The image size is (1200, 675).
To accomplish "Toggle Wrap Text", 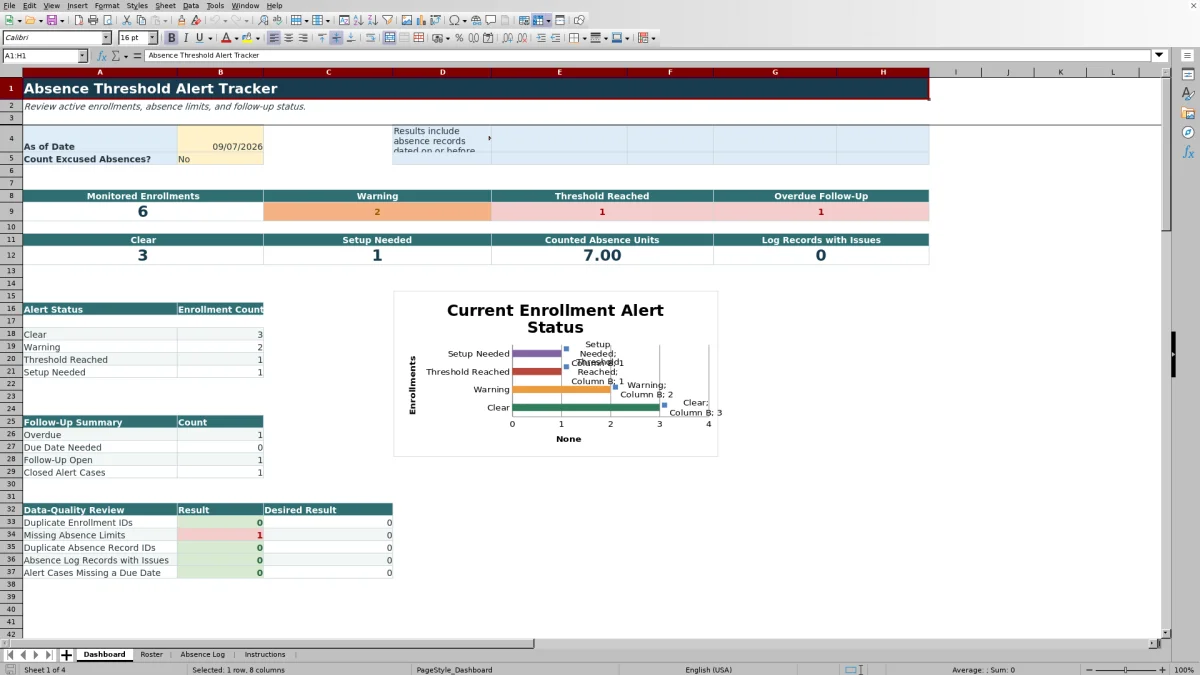I will coord(370,38).
